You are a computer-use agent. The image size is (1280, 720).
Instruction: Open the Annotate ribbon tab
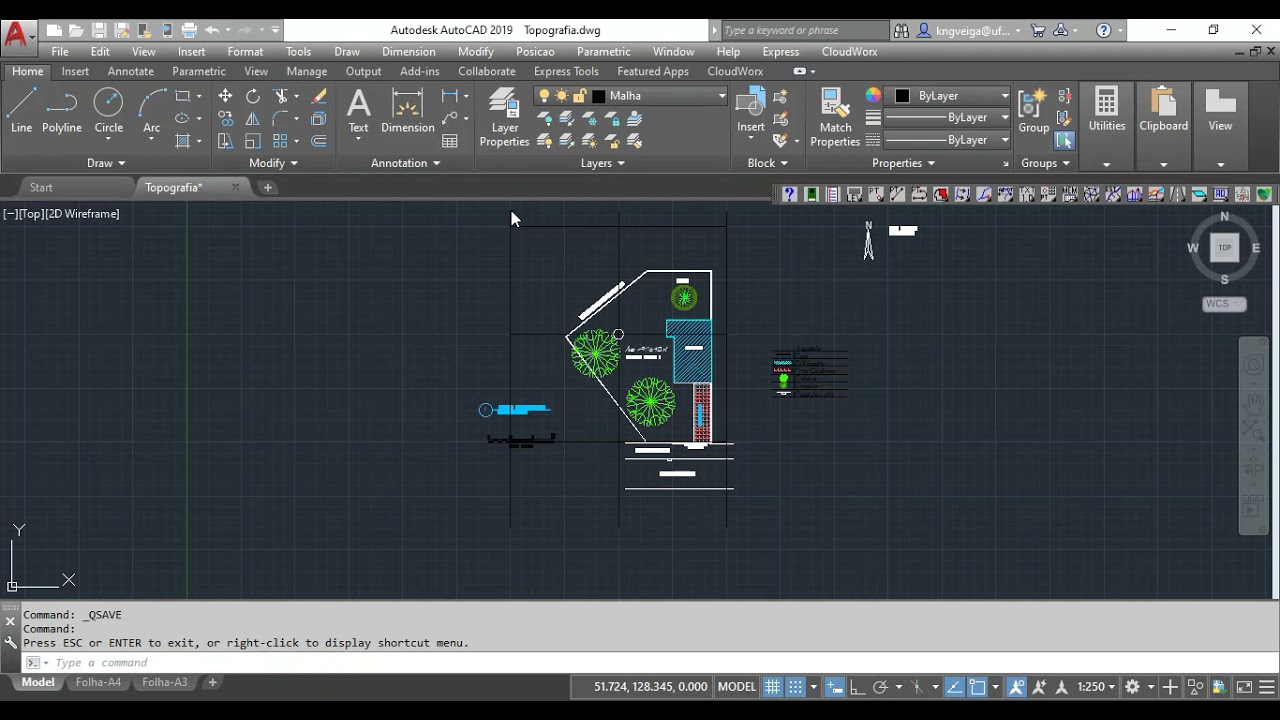tap(130, 71)
